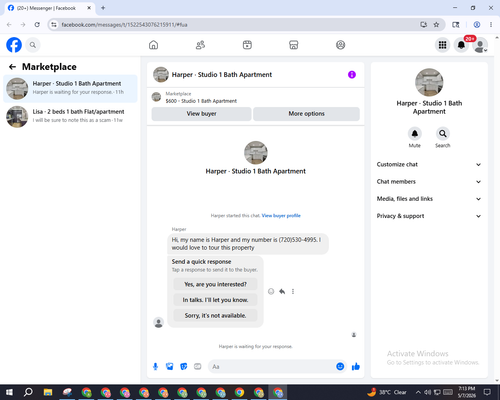Screen dimensions: 500x400
Task: Click the browser reload button
Action: (37, 25)
